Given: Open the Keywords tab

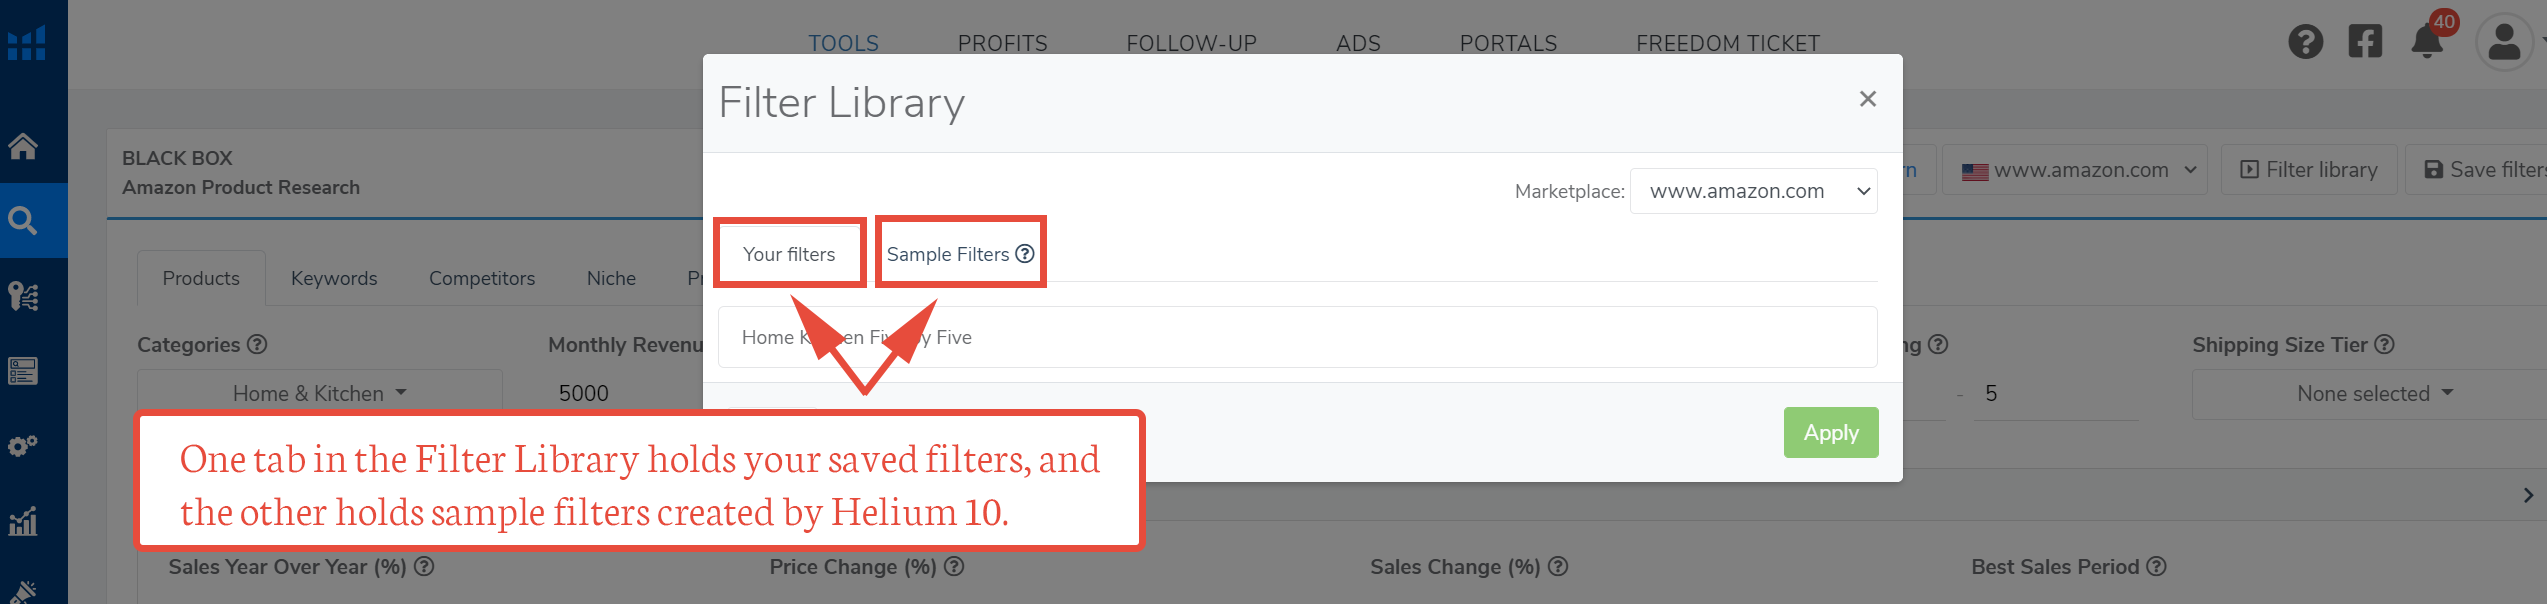Looking at the screenshot, I should tap(334, 278).
